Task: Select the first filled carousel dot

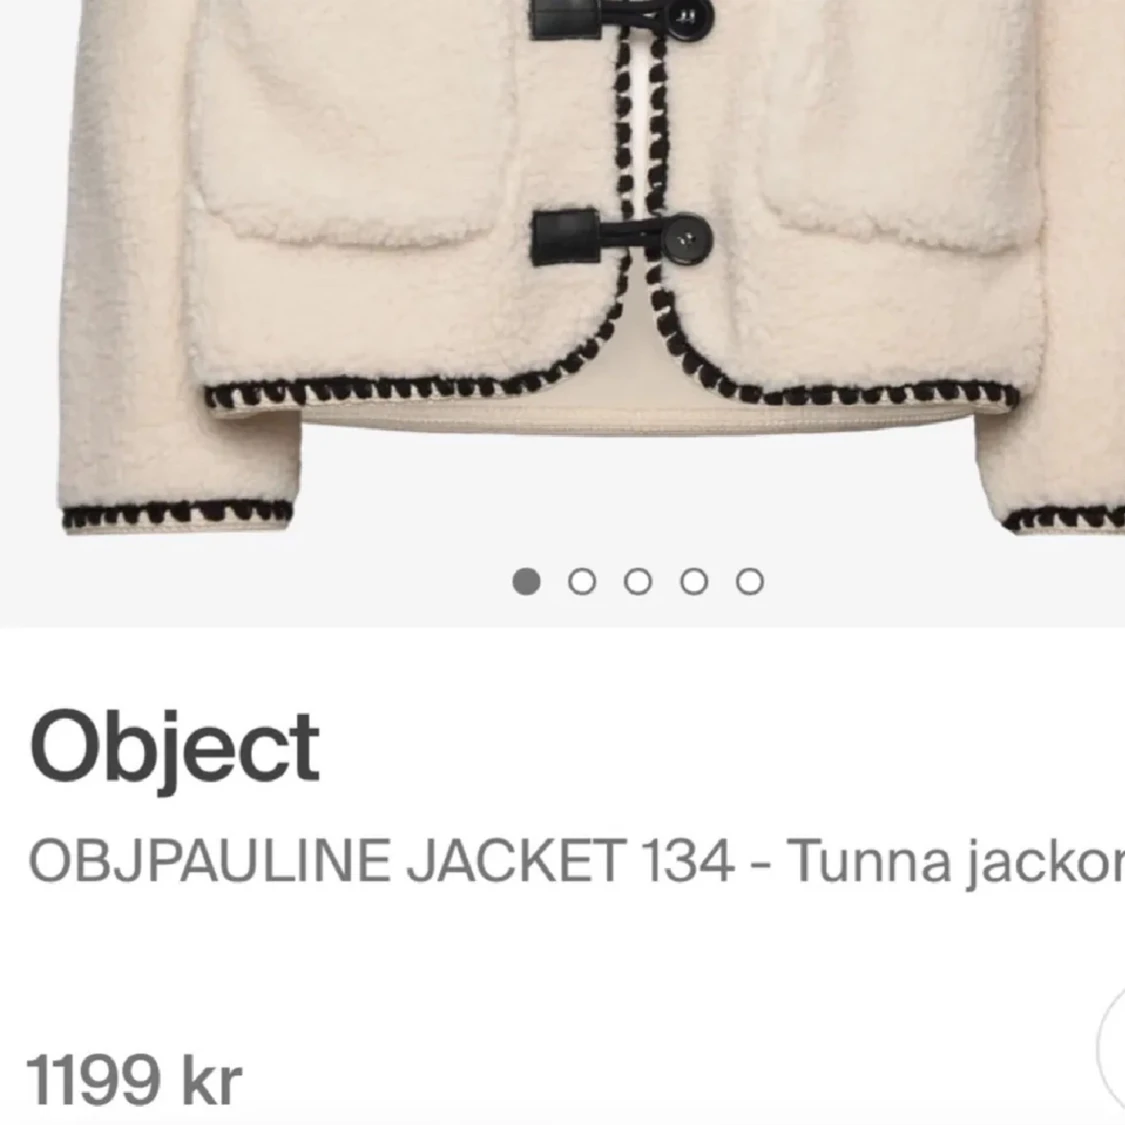Action: [x=526, y=581]
